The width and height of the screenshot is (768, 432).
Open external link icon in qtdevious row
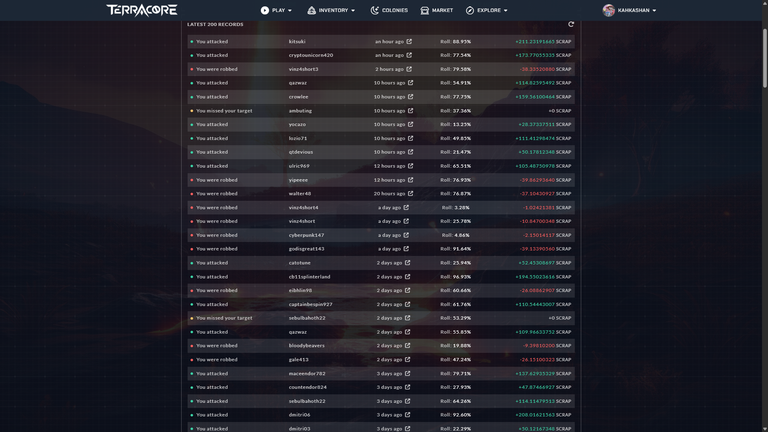(410, 152)
